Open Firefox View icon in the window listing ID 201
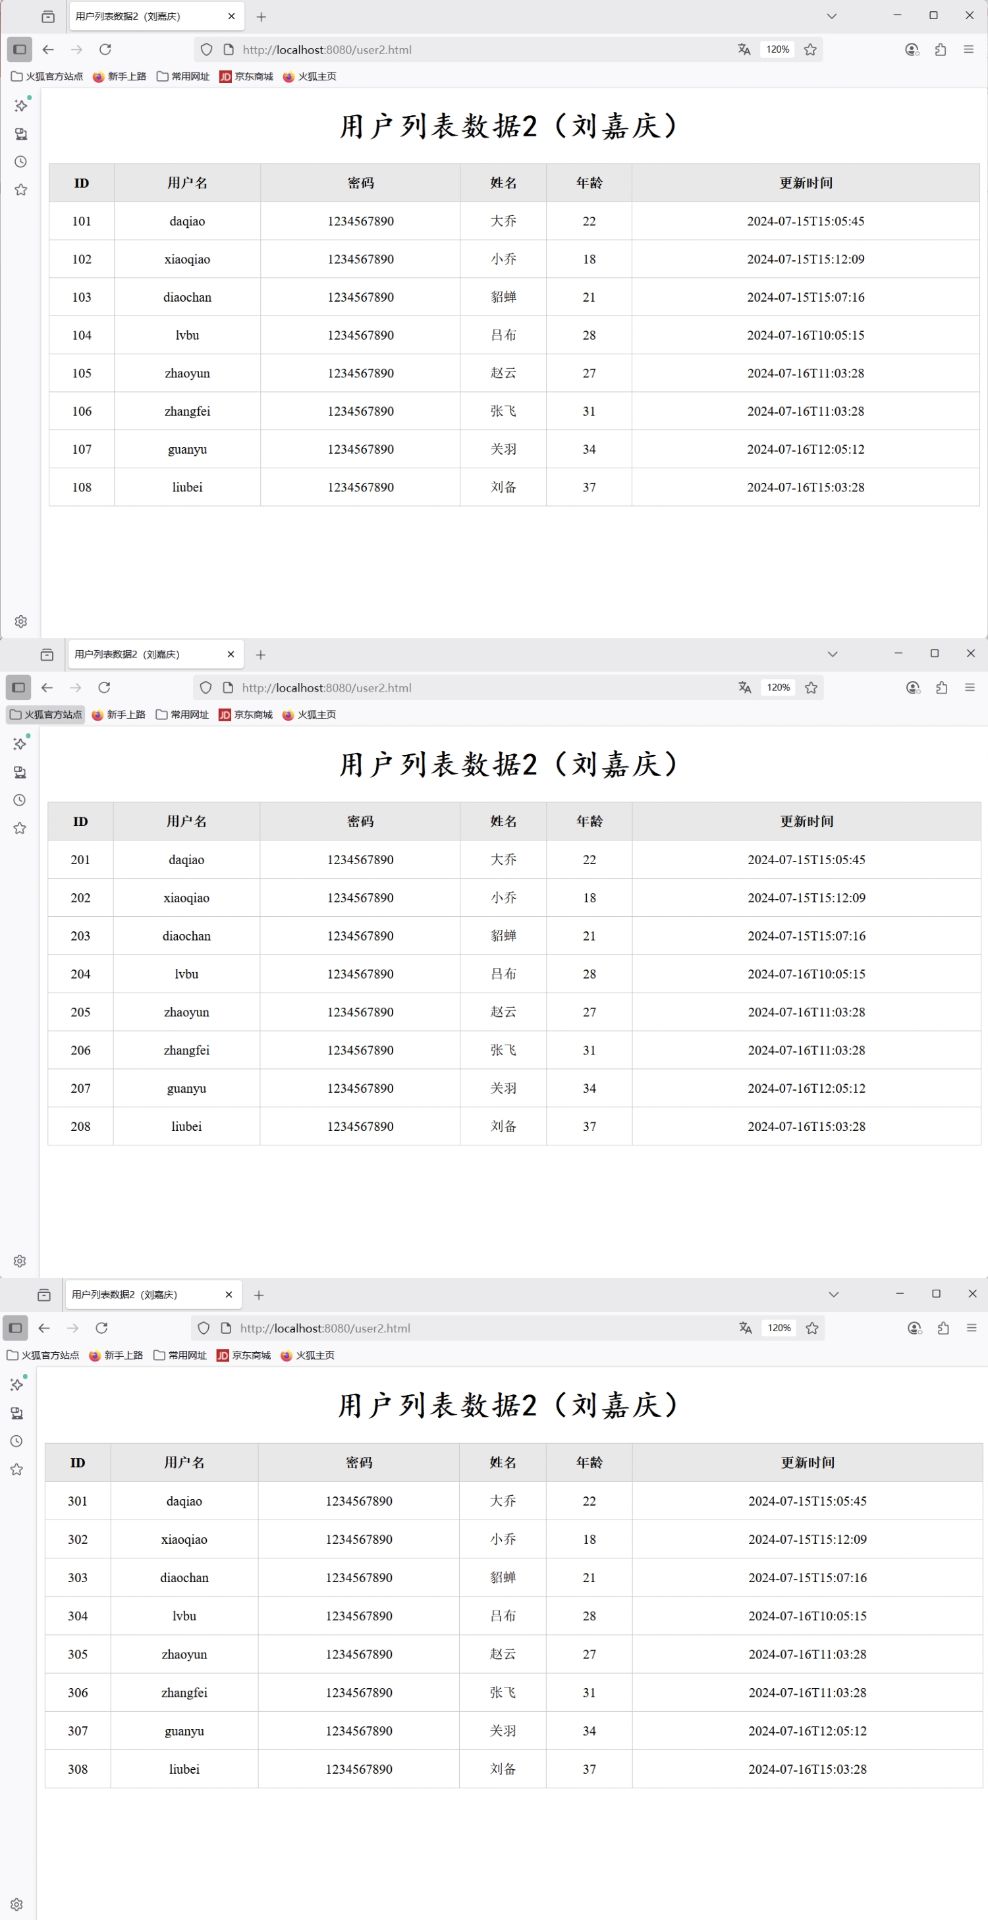 47,655
